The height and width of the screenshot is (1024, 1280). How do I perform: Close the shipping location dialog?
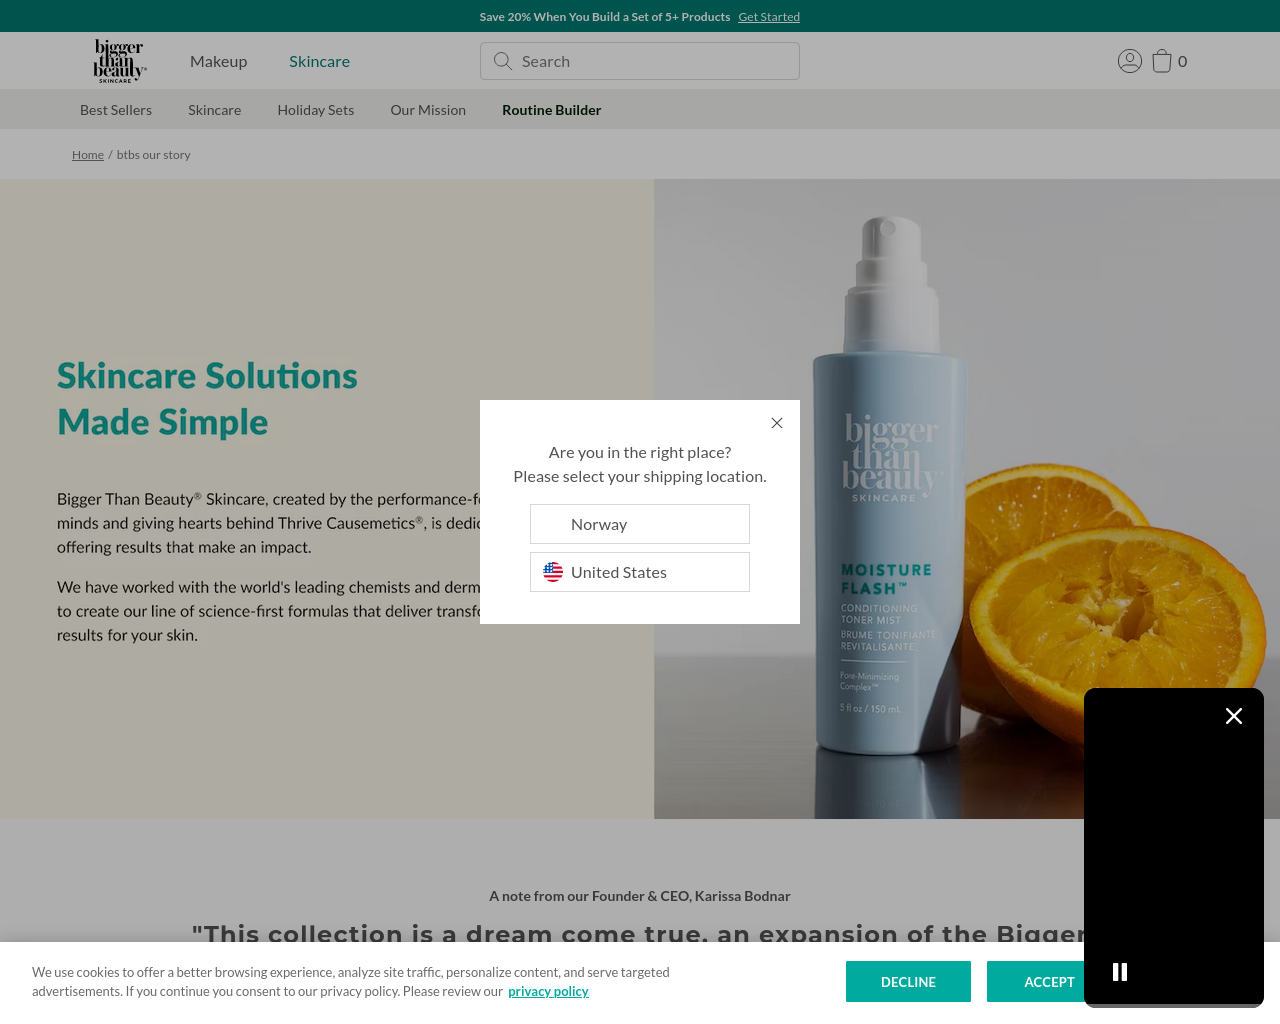pyautogui.click(x=777, y=423)
